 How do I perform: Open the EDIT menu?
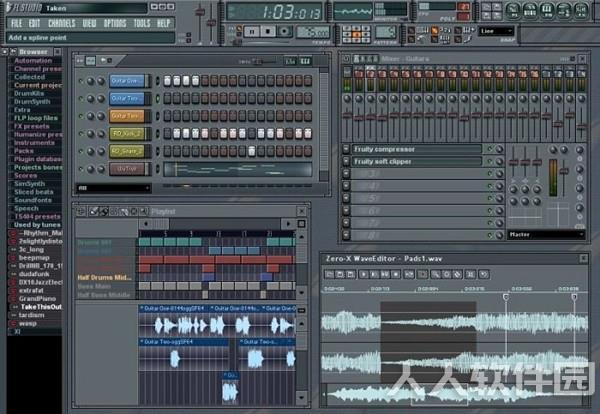(x=34, y=24)
